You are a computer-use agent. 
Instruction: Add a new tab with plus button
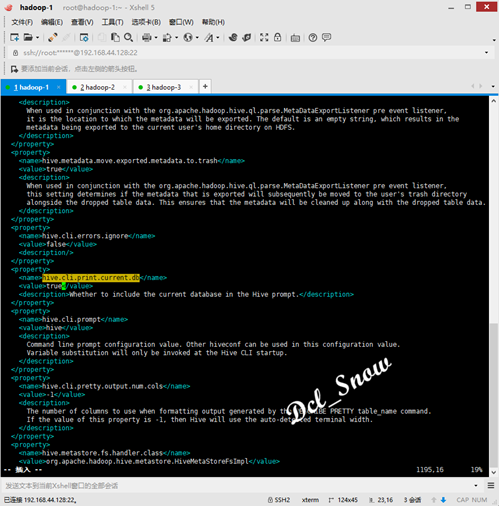(205, 87)
